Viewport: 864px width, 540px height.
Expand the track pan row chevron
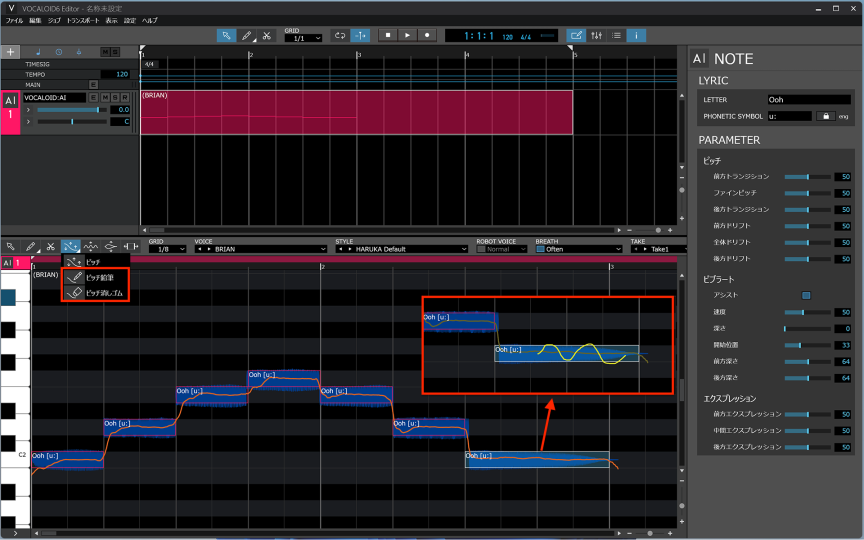tap(28, 121)
